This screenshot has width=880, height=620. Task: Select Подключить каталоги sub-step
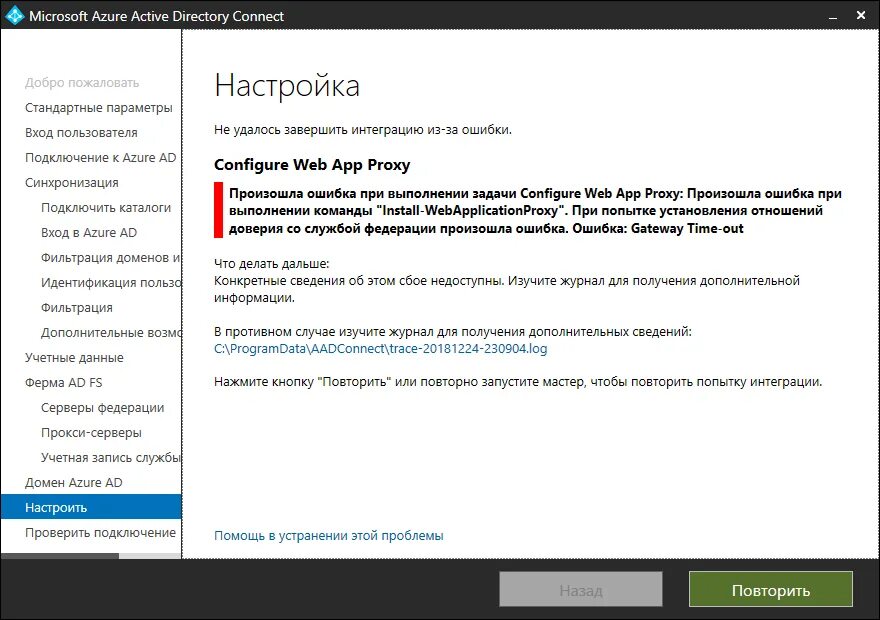click(106, 208)
